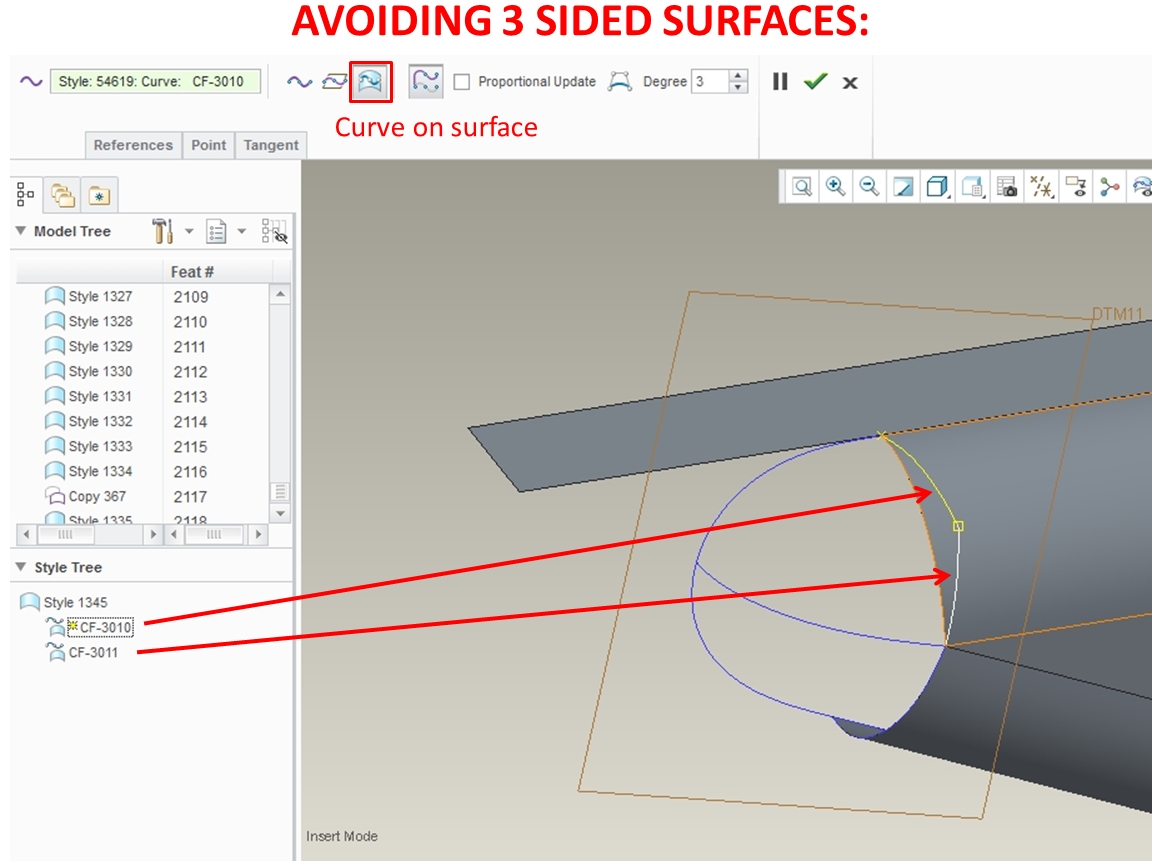Toggle the Spin Center icon

click(1109, 186)
